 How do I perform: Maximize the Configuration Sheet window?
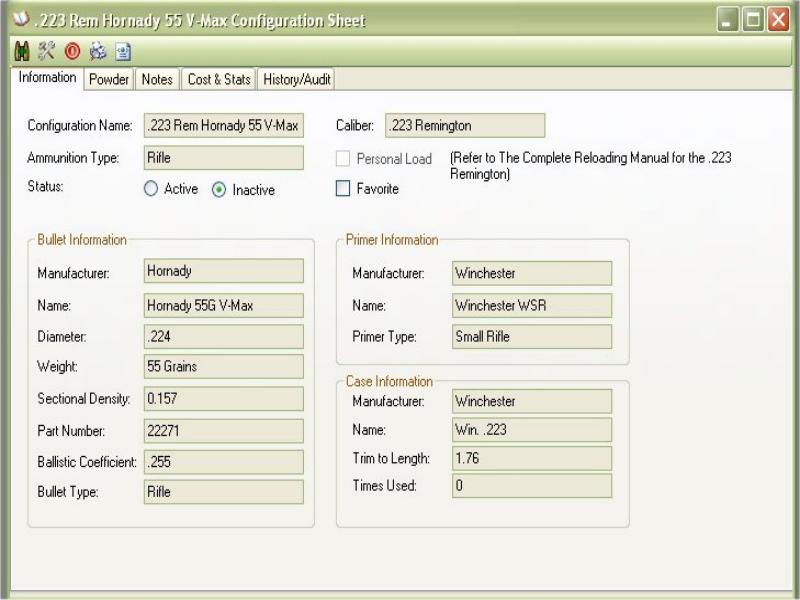tap(753, 20)
